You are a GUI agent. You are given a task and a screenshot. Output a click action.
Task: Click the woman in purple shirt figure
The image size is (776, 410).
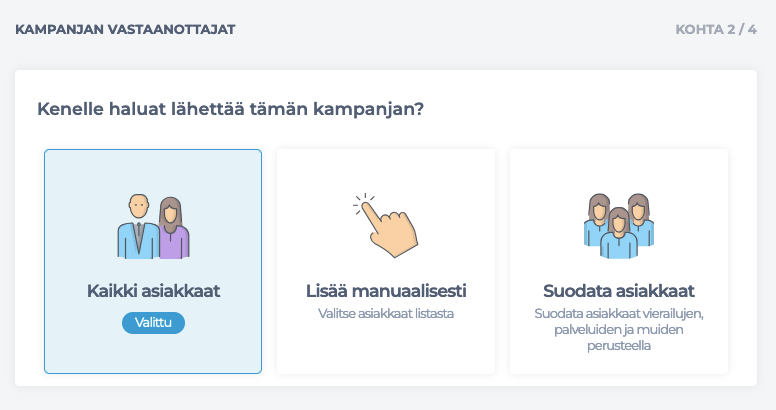click(x=173, y=228)
